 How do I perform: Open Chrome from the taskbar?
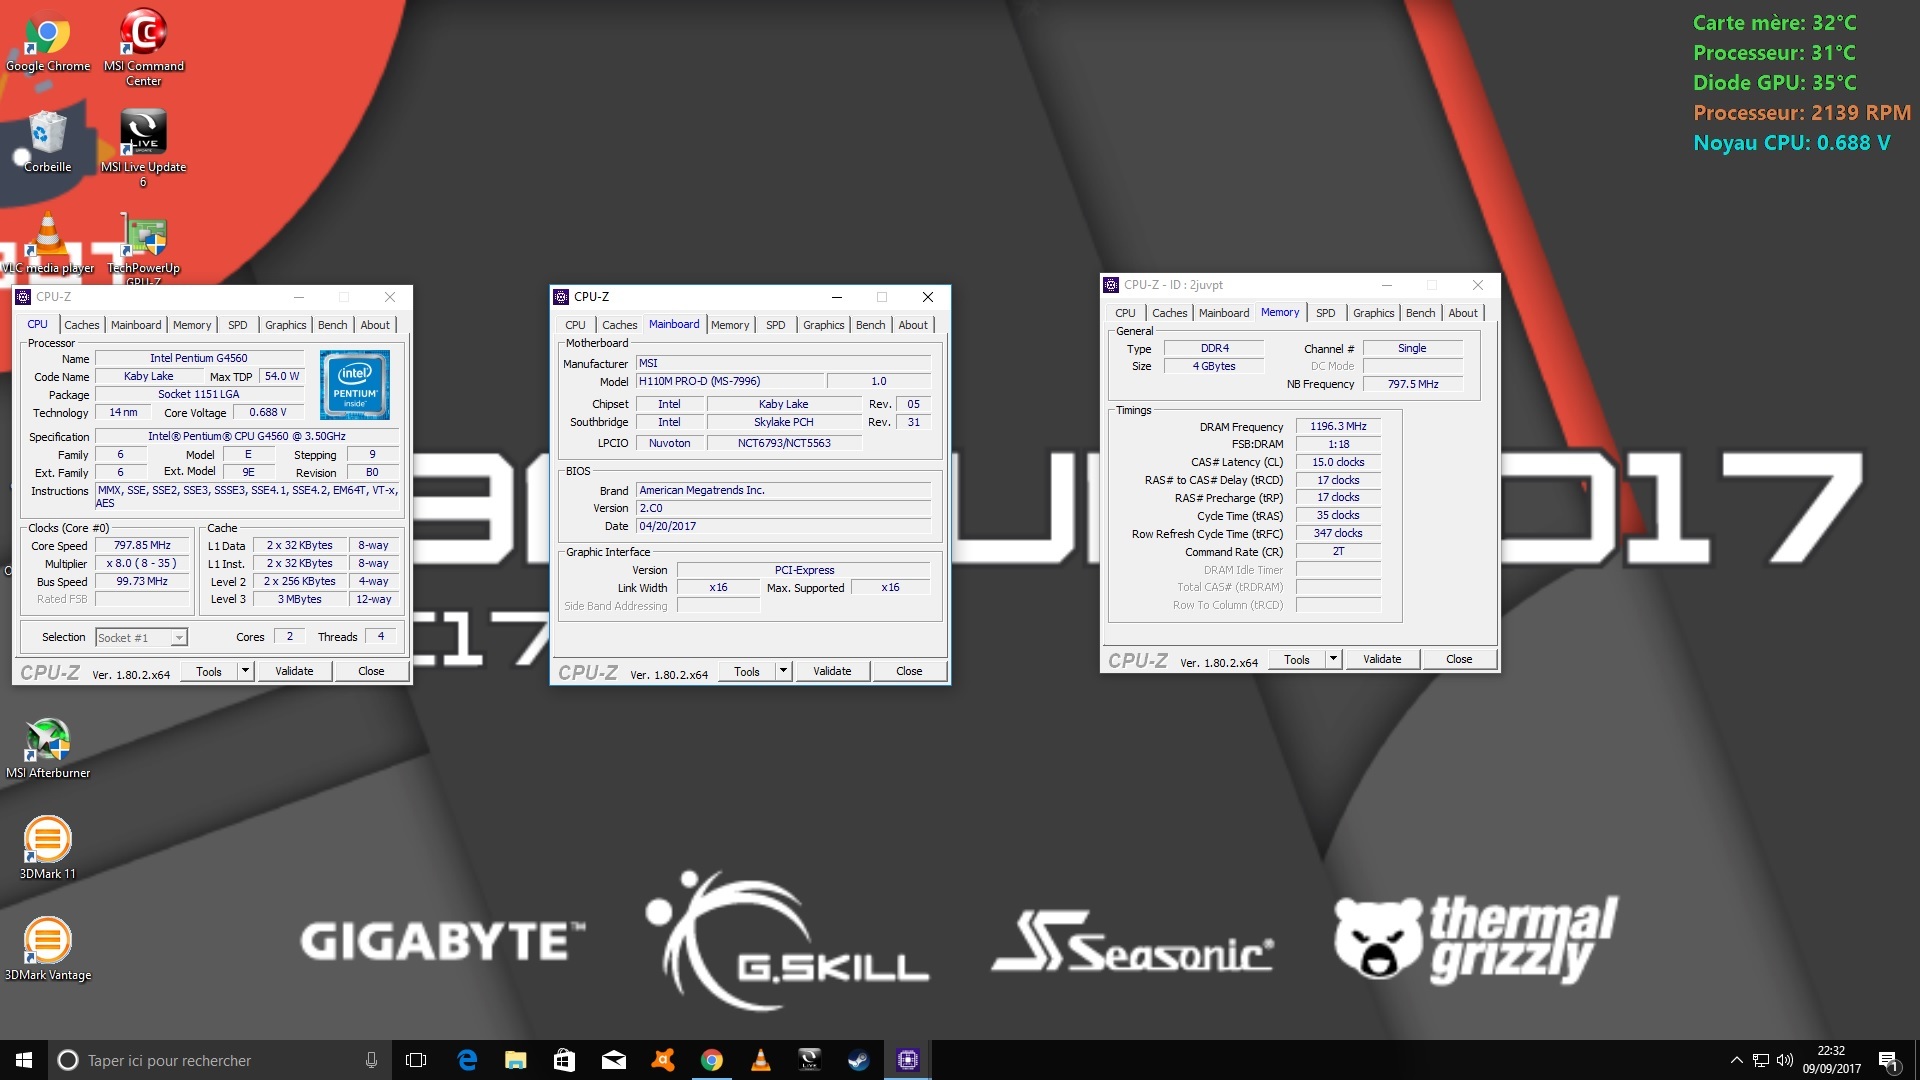711,1060
